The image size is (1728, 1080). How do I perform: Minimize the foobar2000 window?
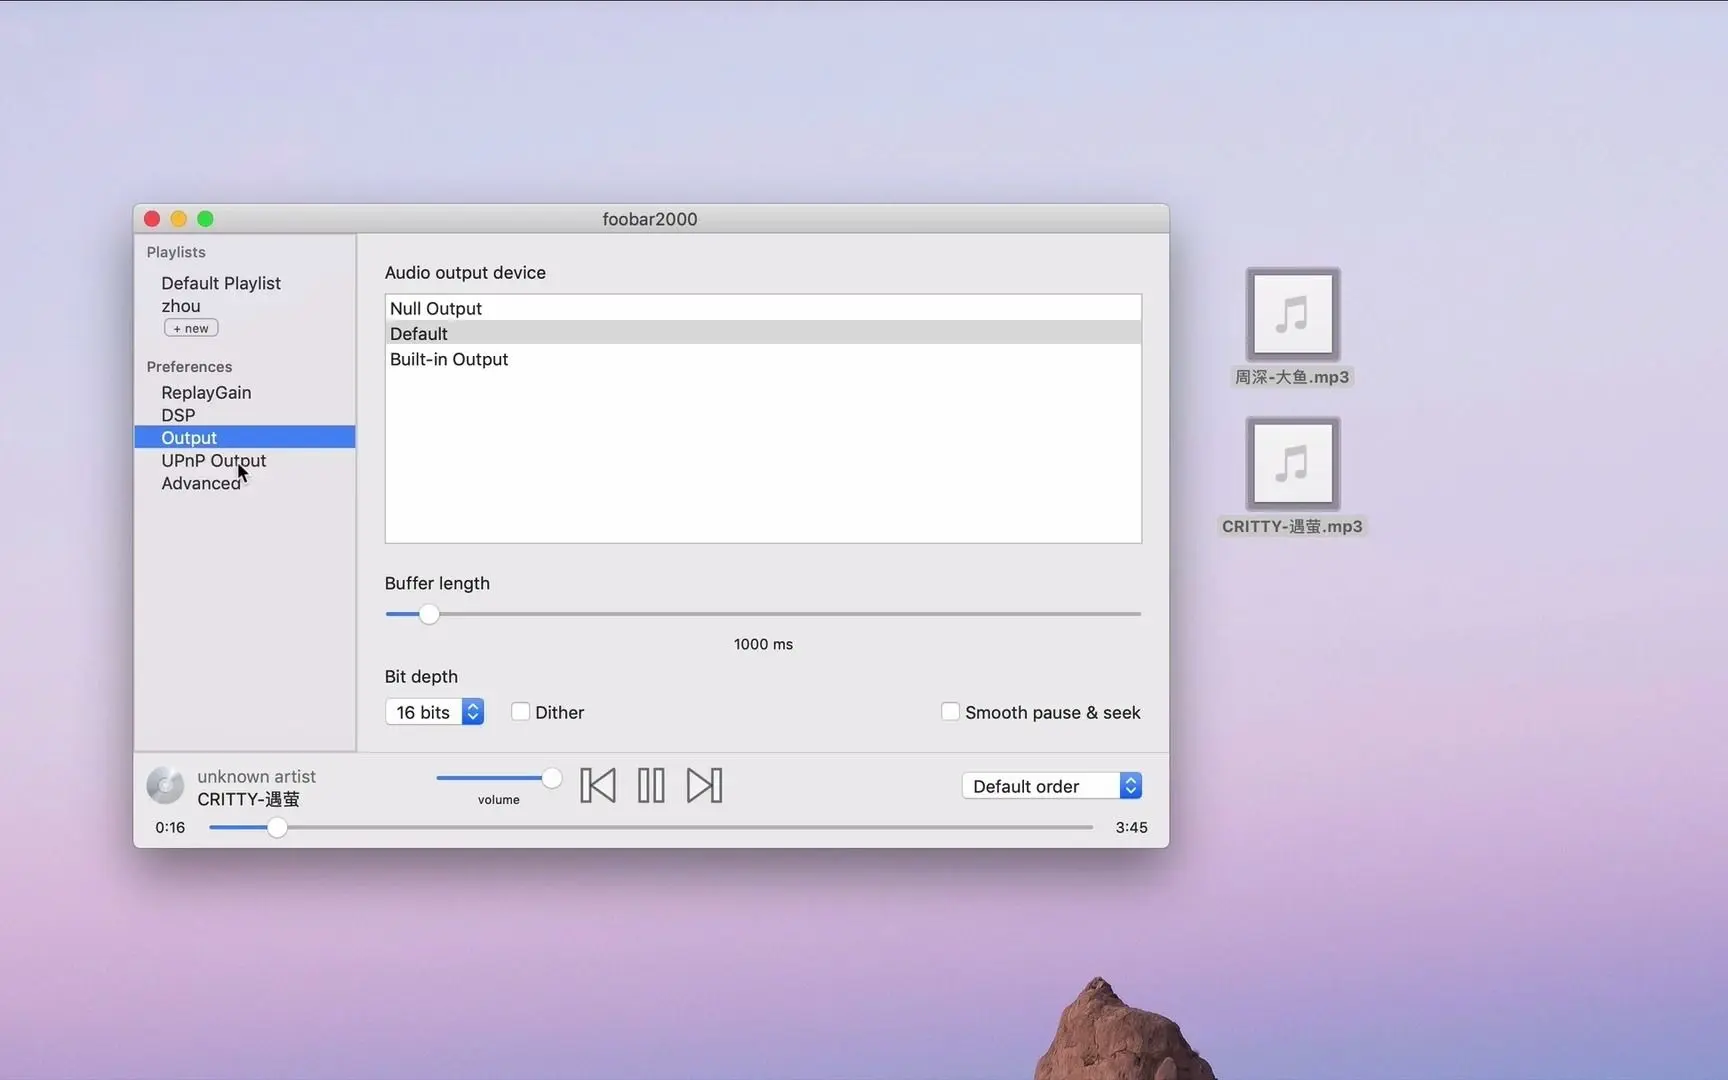click(178, 219)
